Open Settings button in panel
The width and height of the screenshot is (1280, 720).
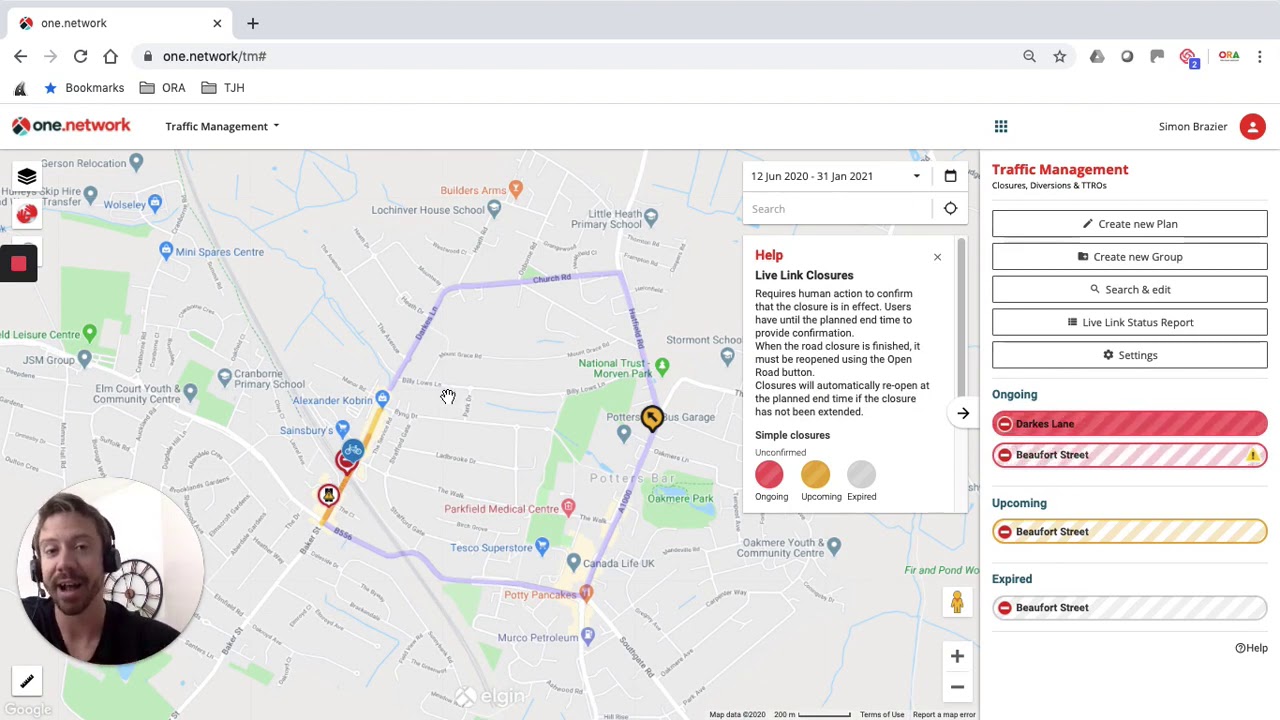[x=1129, y=356]
